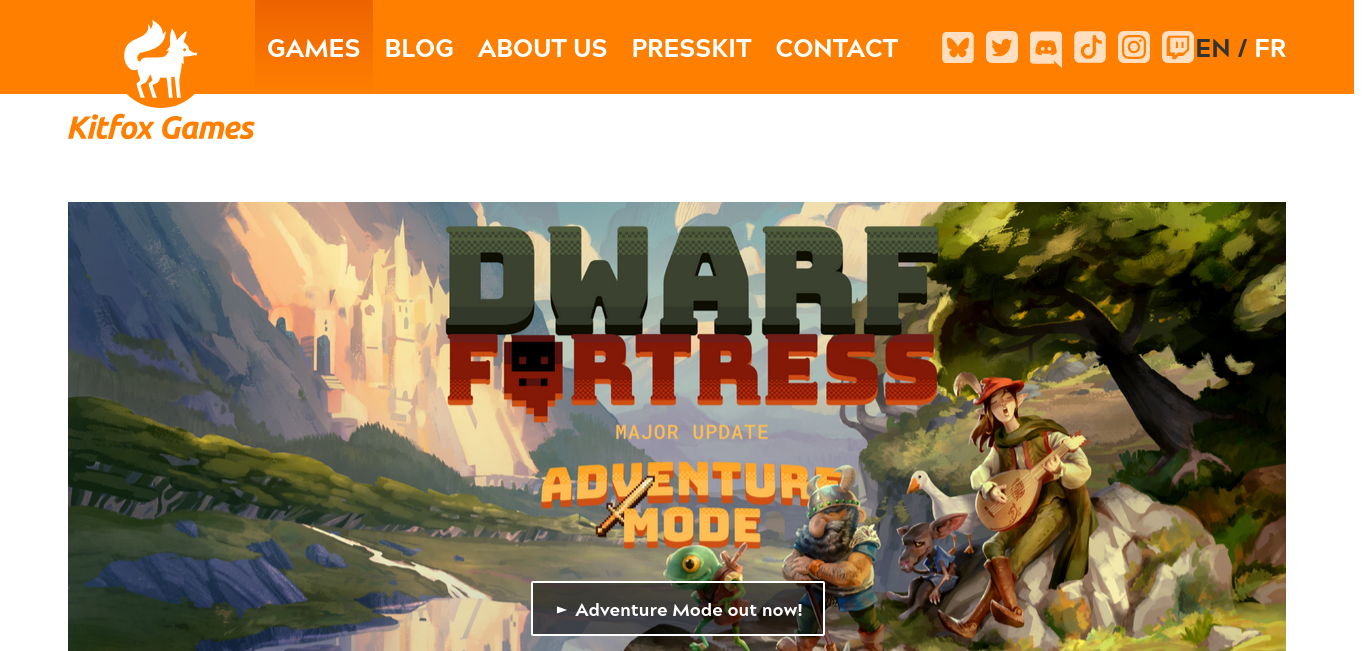
Task: Switch site language to FR
Action: coord(1270,48)
